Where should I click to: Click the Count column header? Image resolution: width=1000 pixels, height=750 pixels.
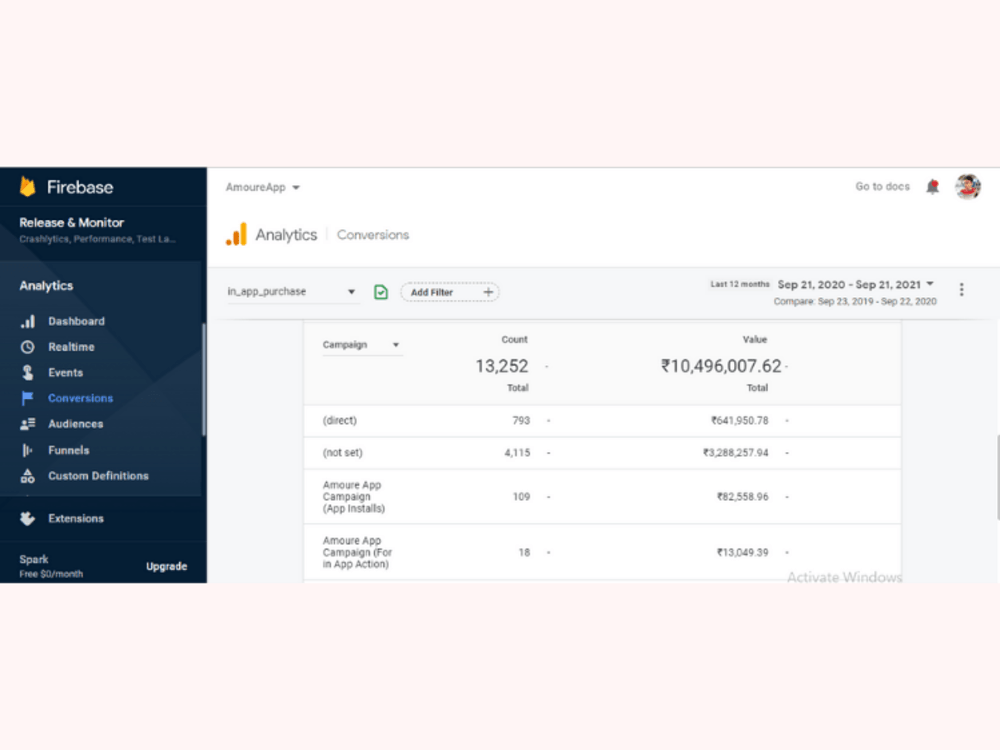[x=514, y=339]
